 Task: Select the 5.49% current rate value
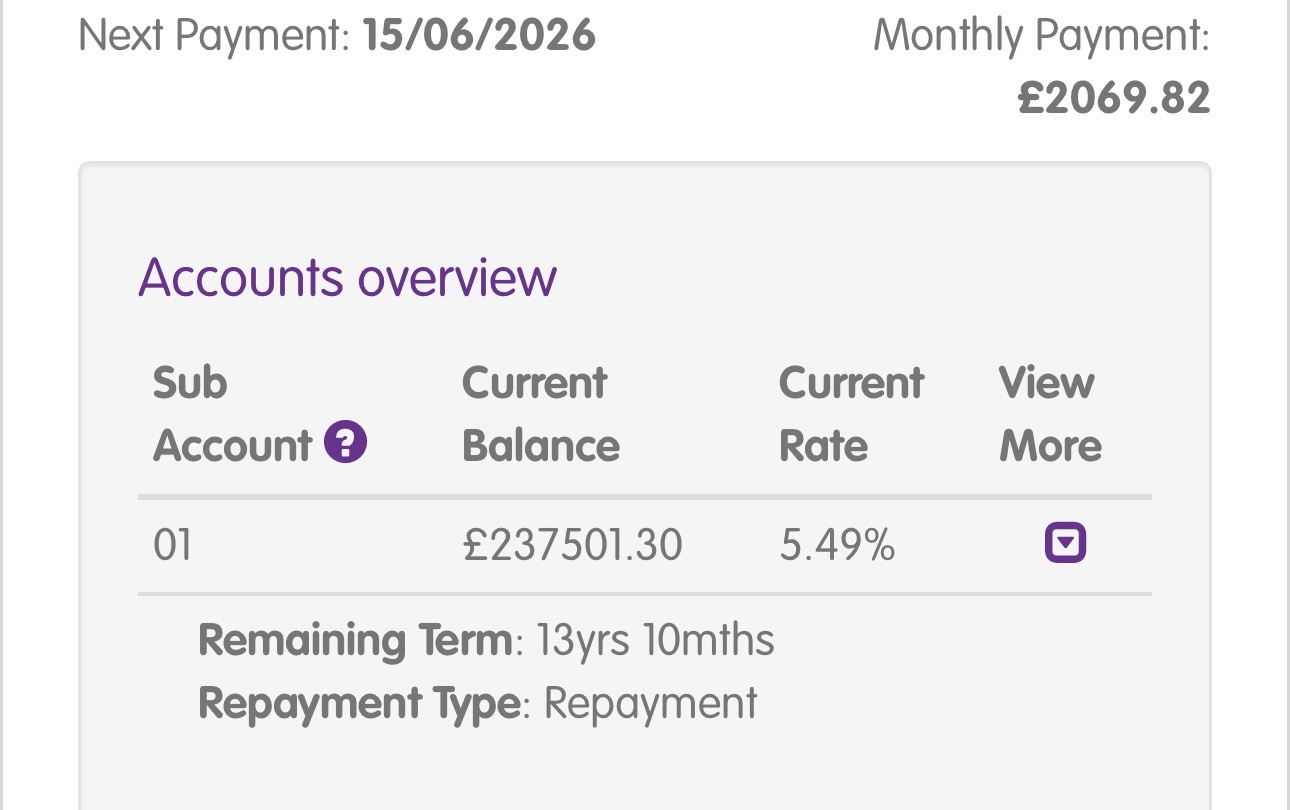coord(837,546)
